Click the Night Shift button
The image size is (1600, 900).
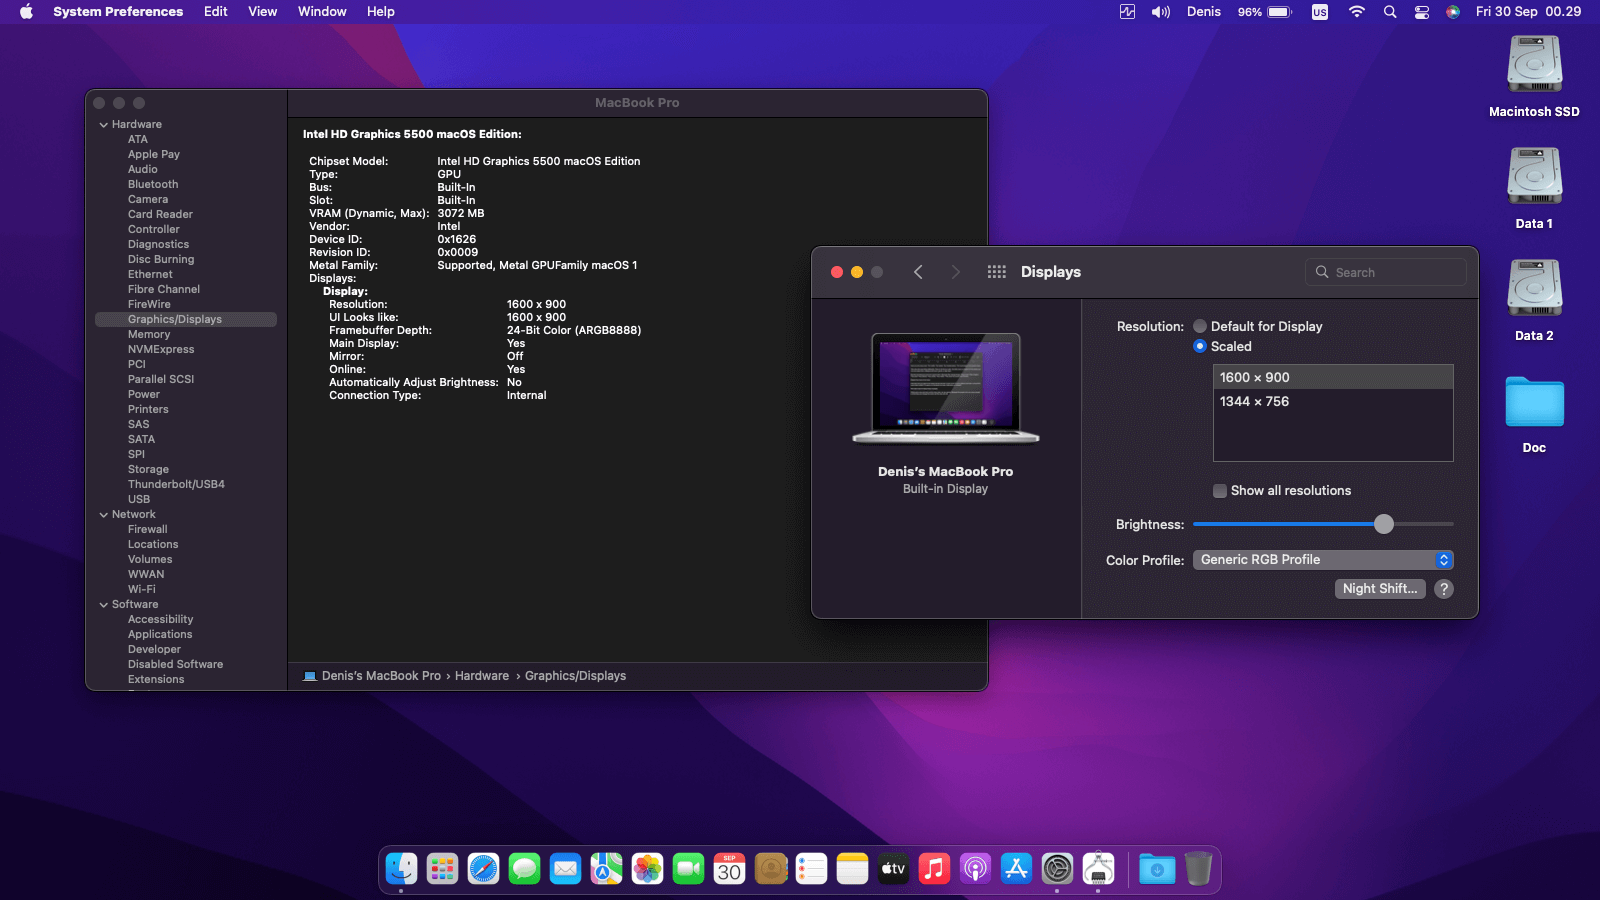click(x=1380, y=589)
